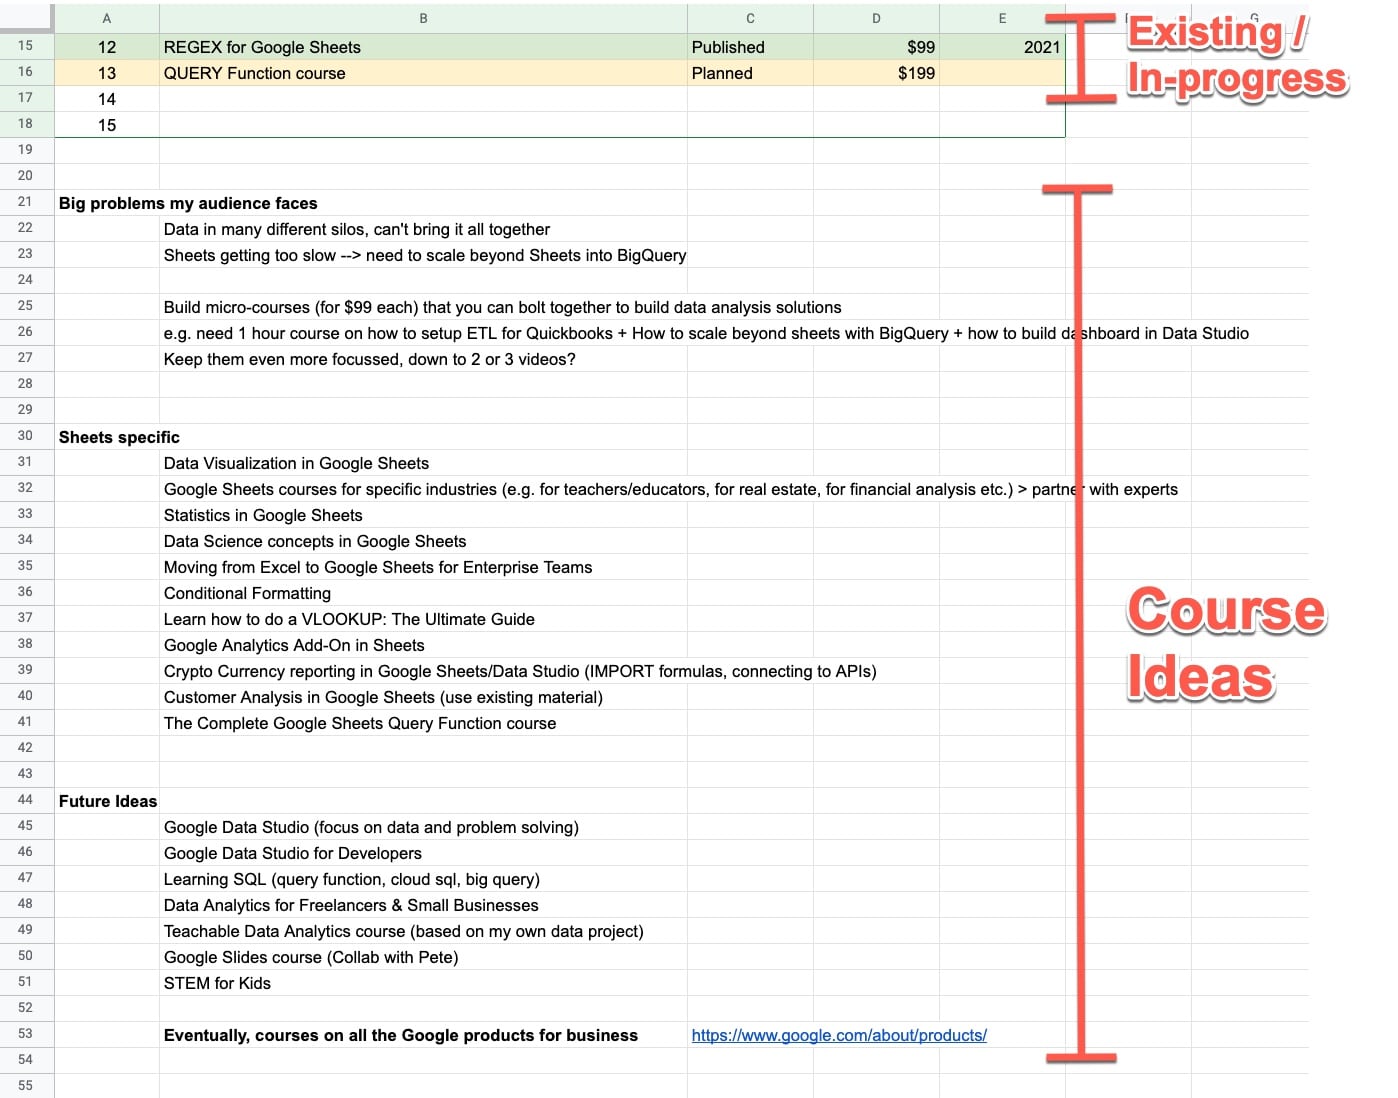Select row 44 header
This screenshot has height=1098, width=1398.
[x=26, y=800]
